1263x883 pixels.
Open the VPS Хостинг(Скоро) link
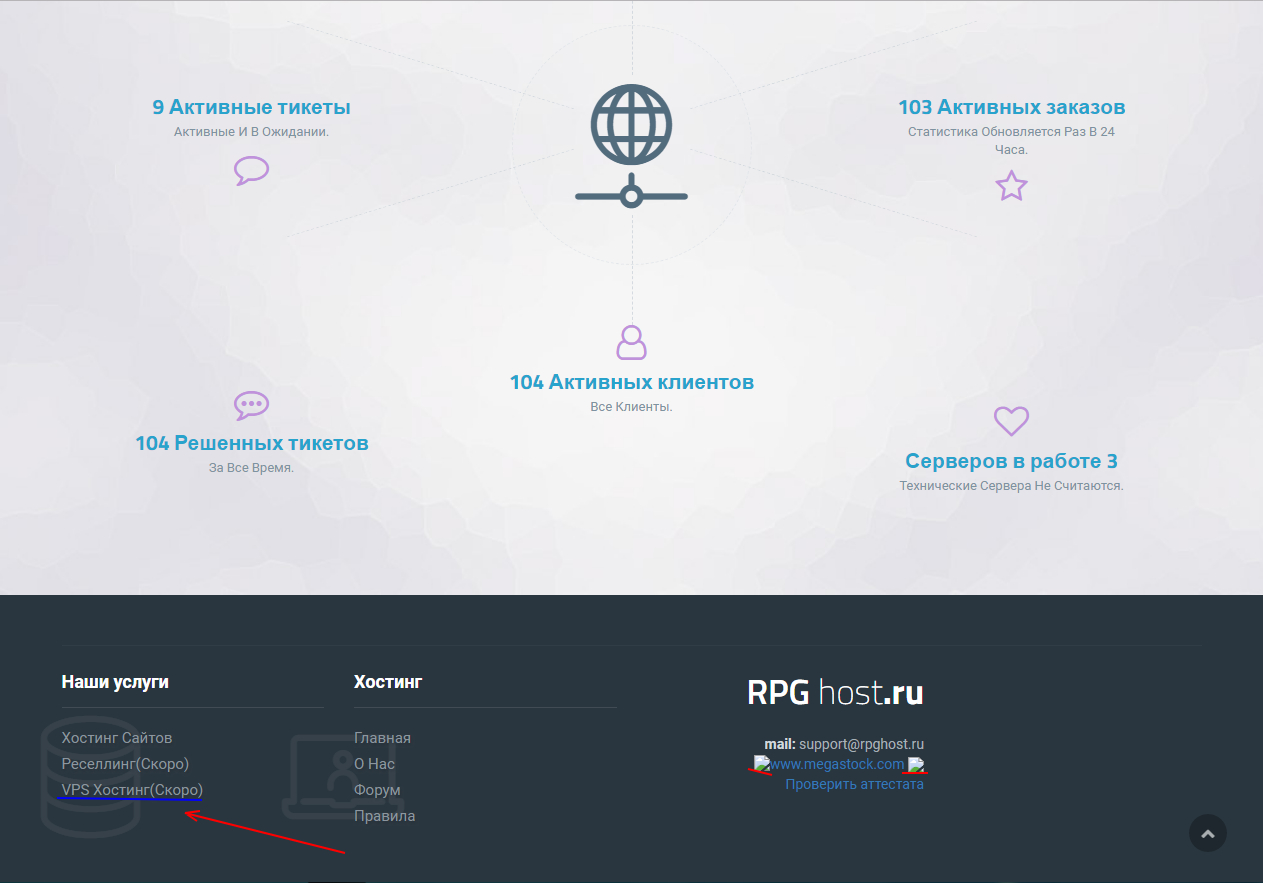(132, 790)
